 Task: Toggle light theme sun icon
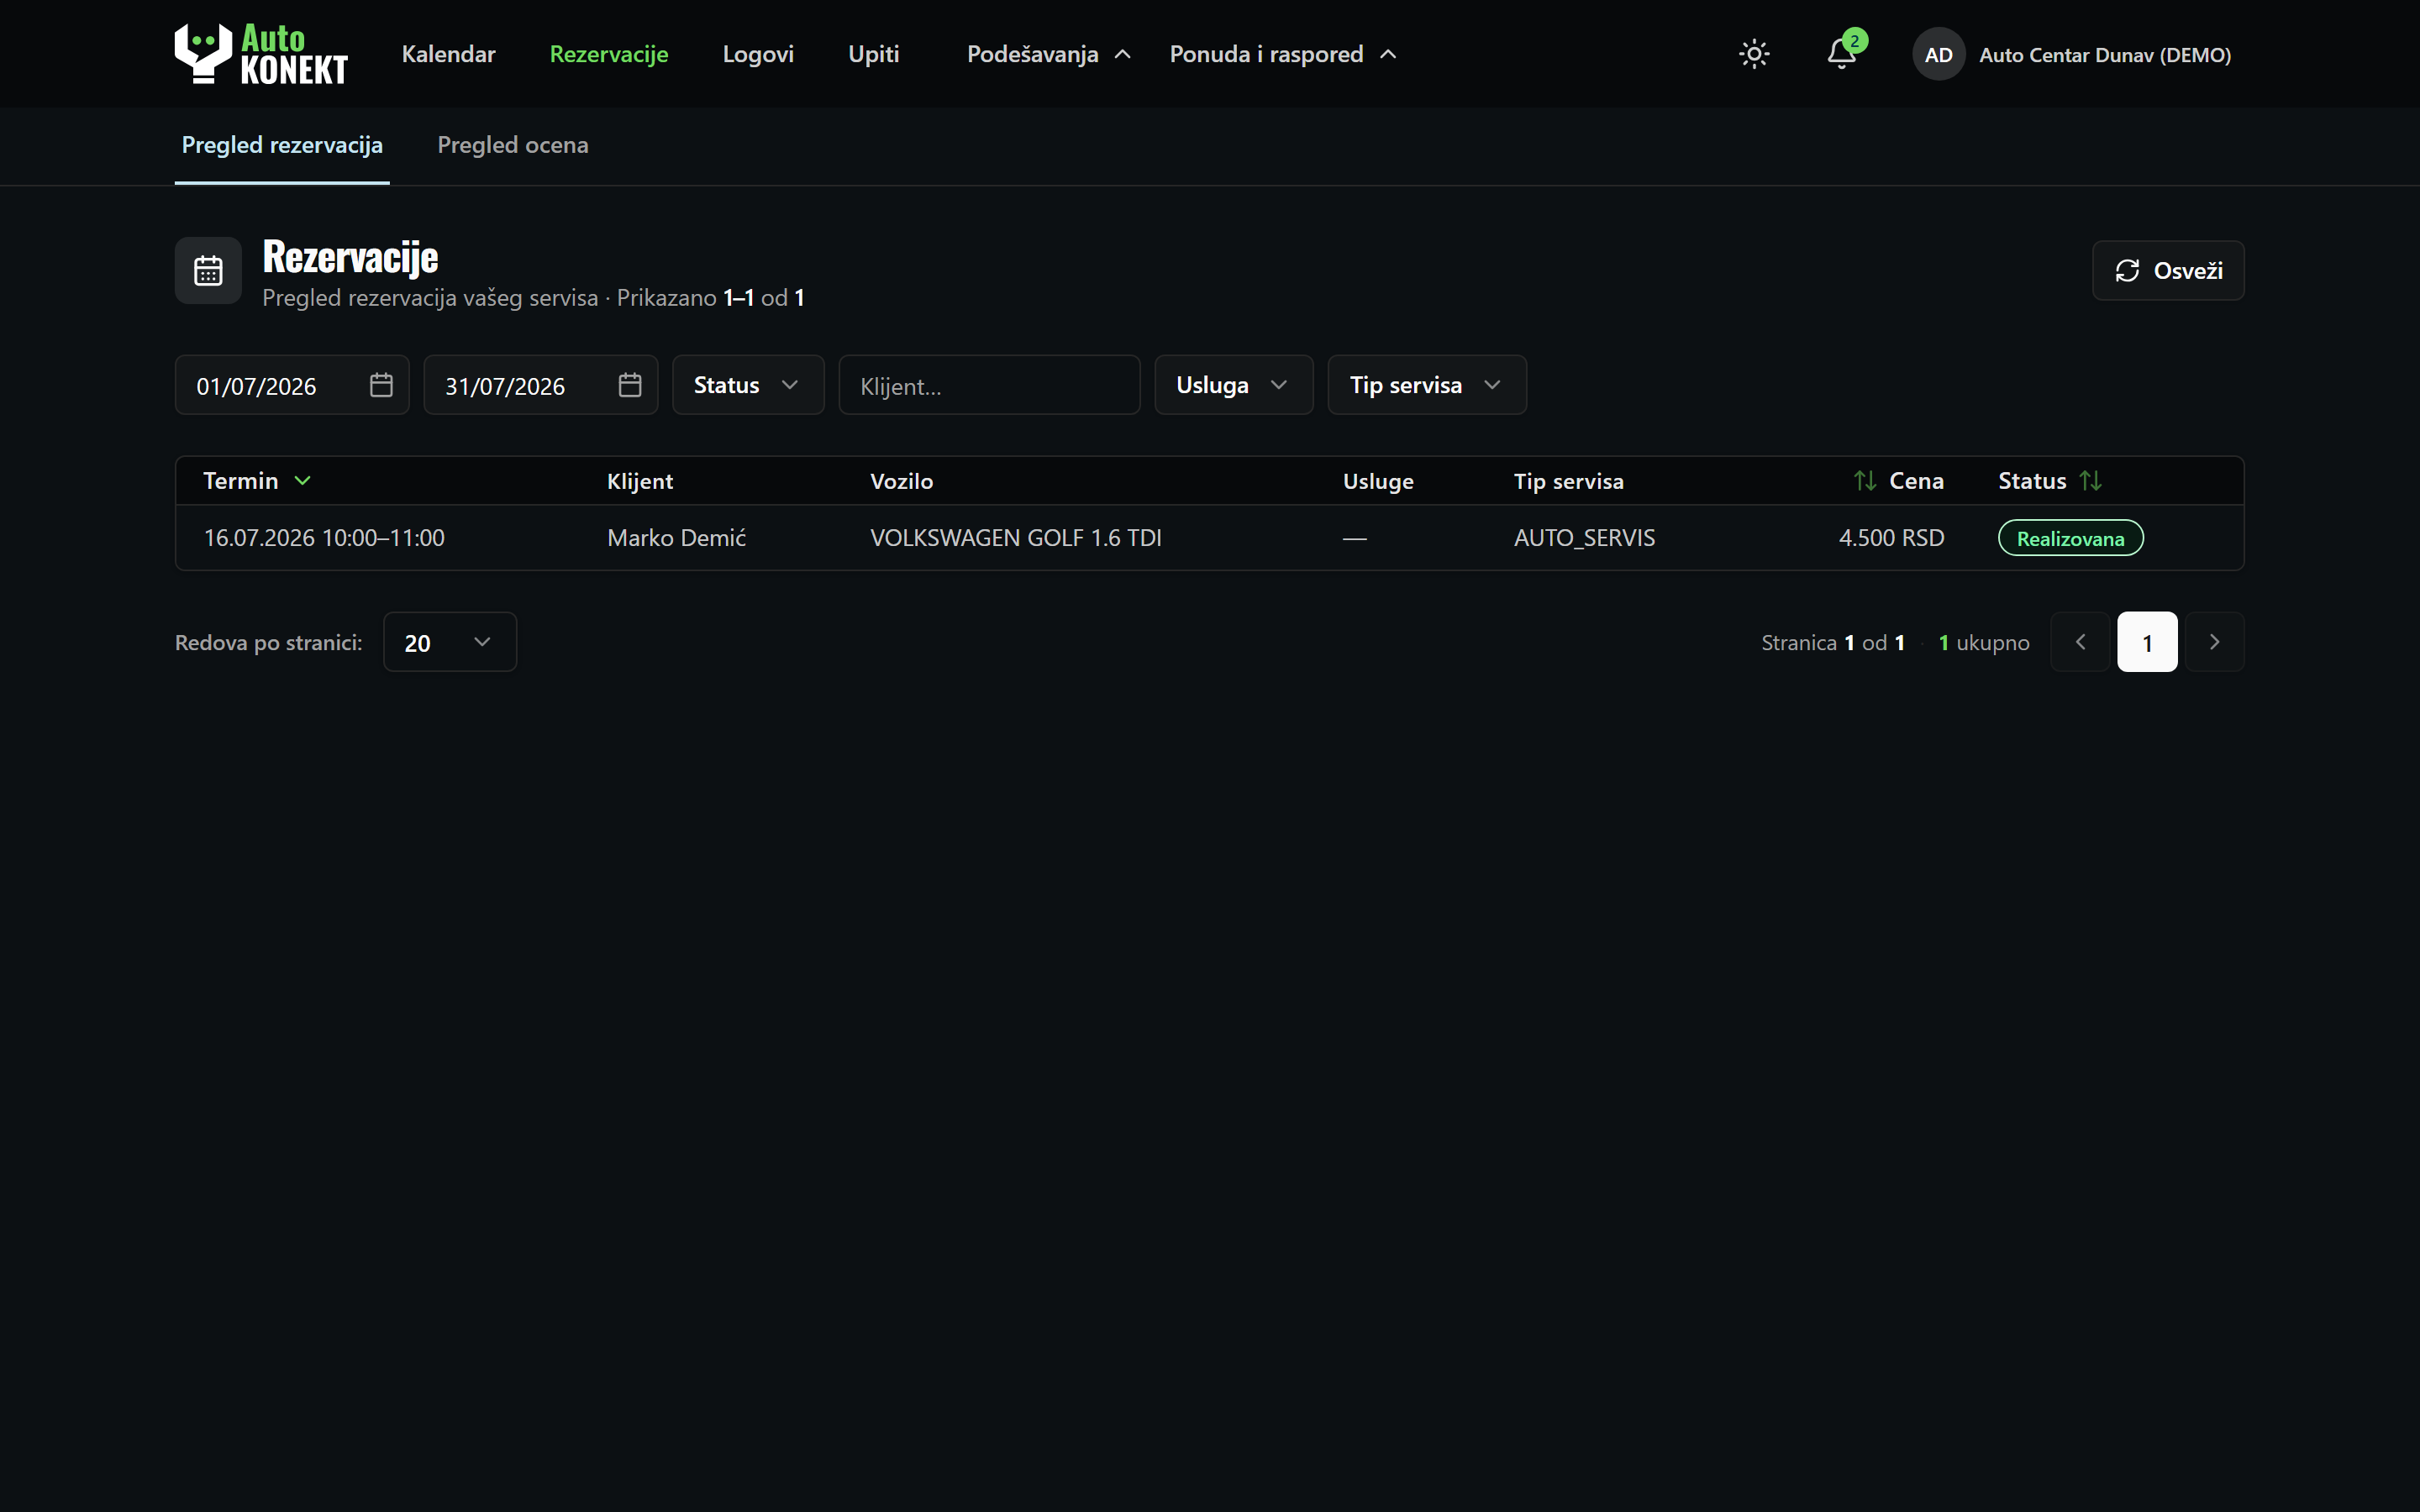tap(1754, 54)
